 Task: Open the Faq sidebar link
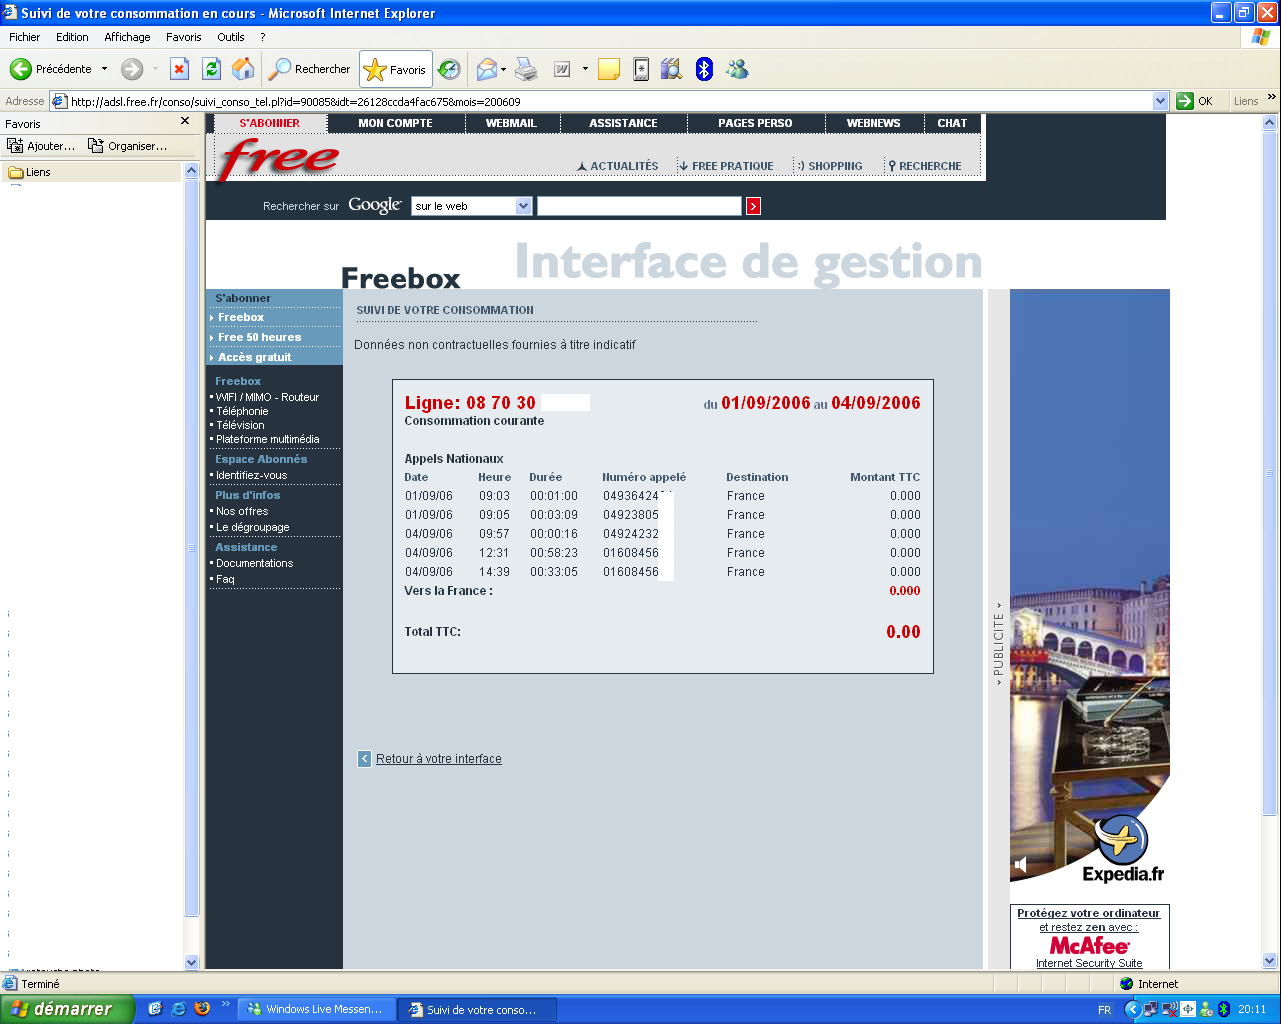[x=225, y=579]
